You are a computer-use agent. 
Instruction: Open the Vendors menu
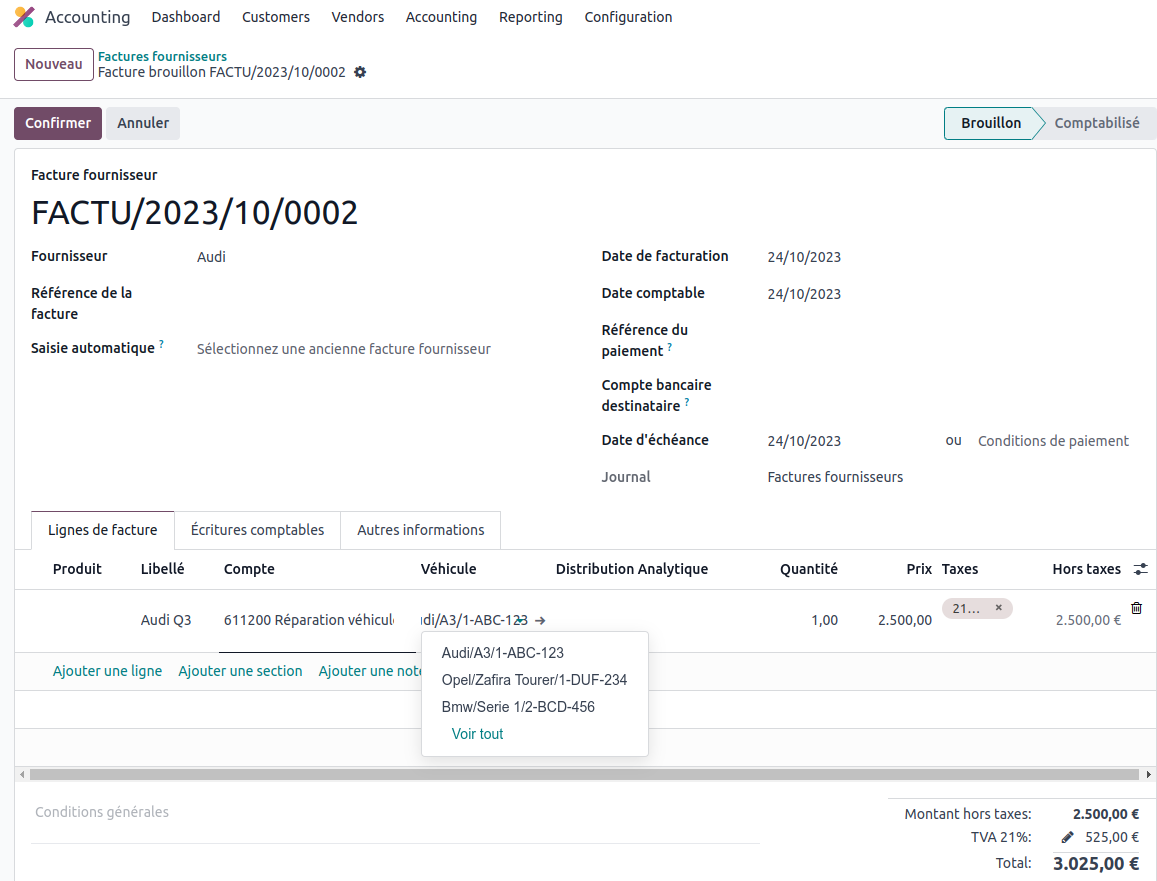(x=358, y=17)
